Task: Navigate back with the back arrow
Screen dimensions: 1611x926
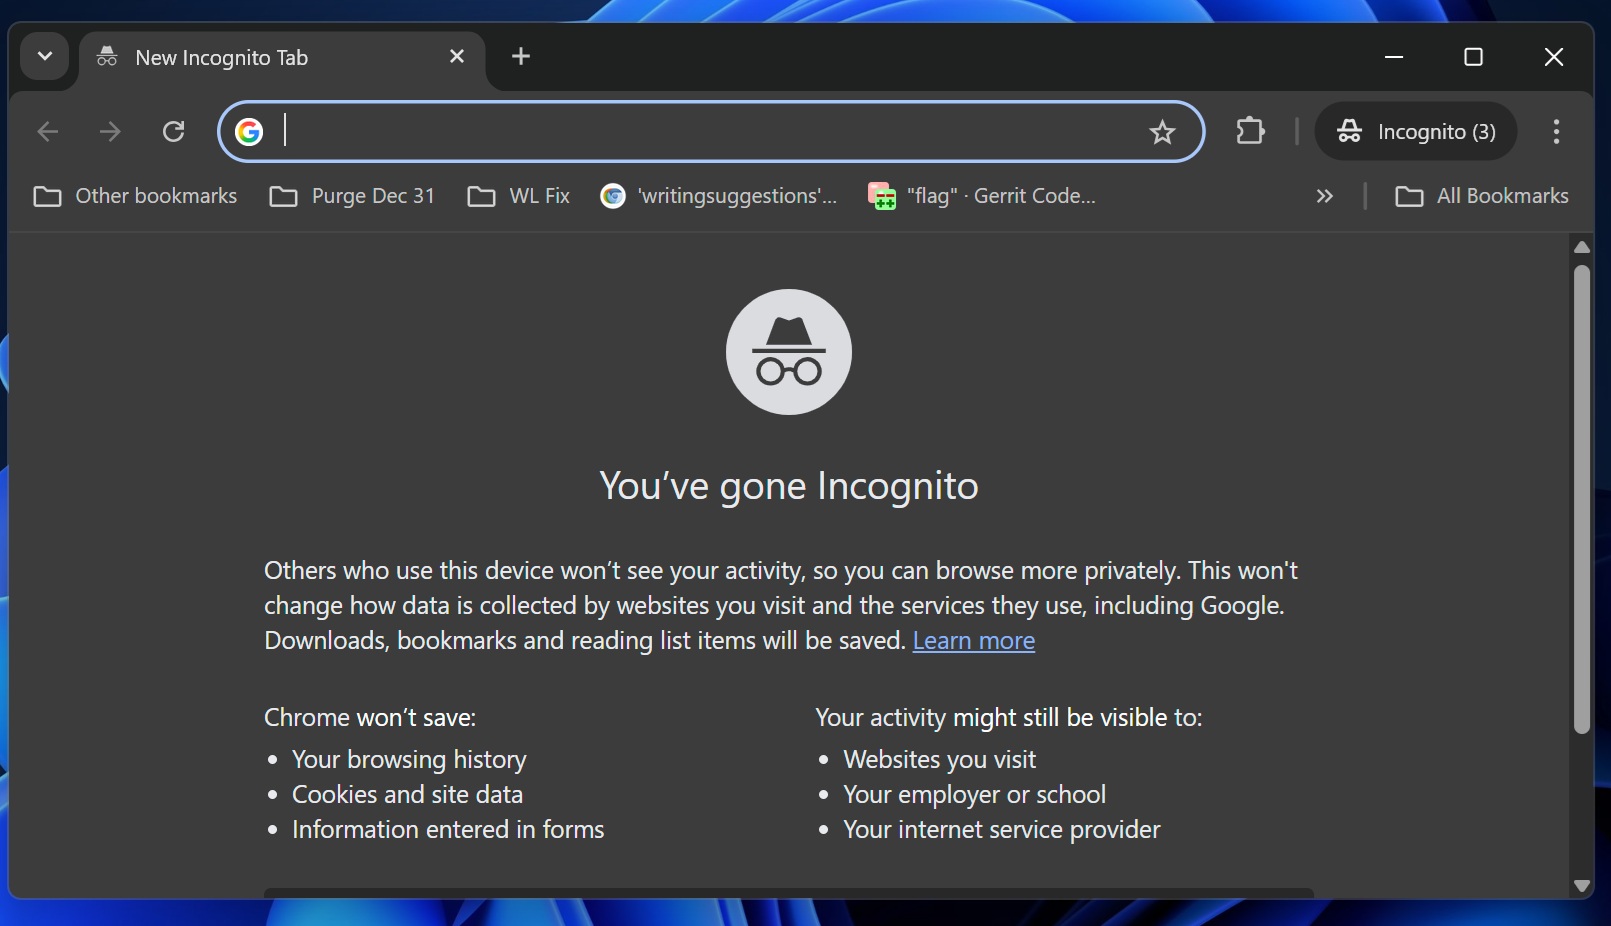Action: click(x=47, y=131)
